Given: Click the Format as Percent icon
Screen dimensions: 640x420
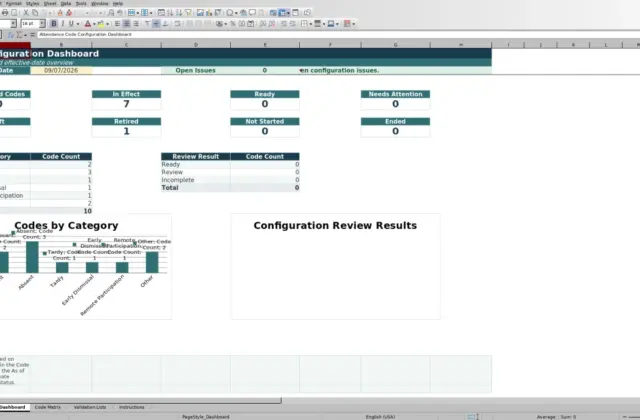Looking at the screenshot, I should 233,24.
